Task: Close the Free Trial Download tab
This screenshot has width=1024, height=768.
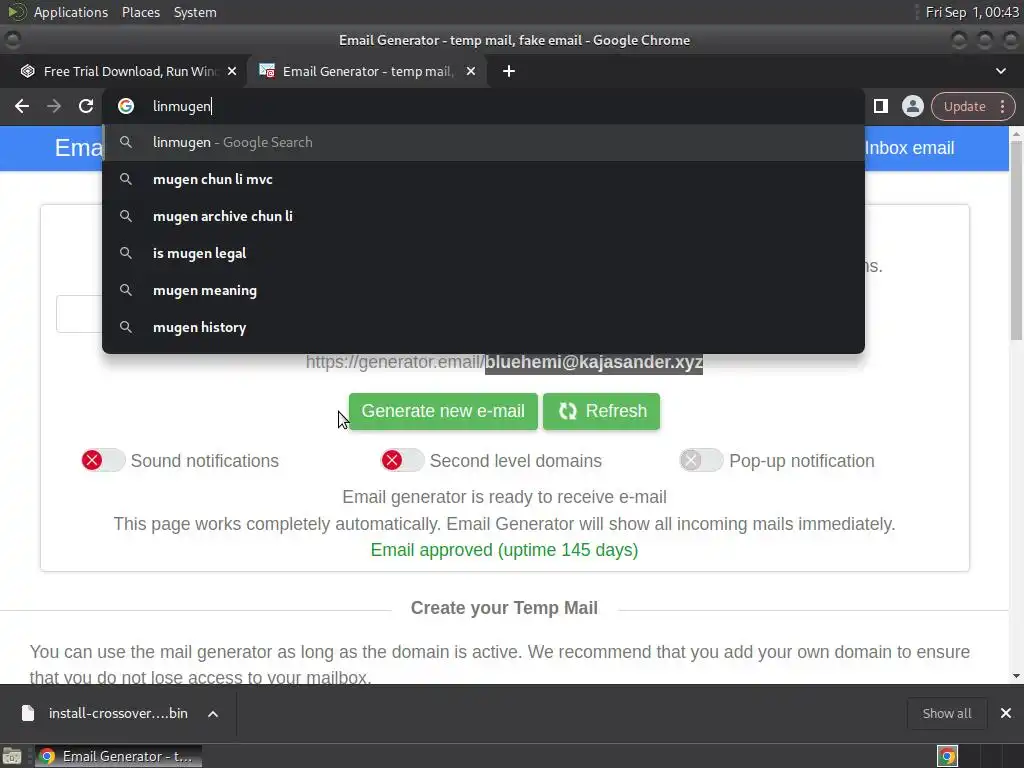Action: tap(232, 71)
